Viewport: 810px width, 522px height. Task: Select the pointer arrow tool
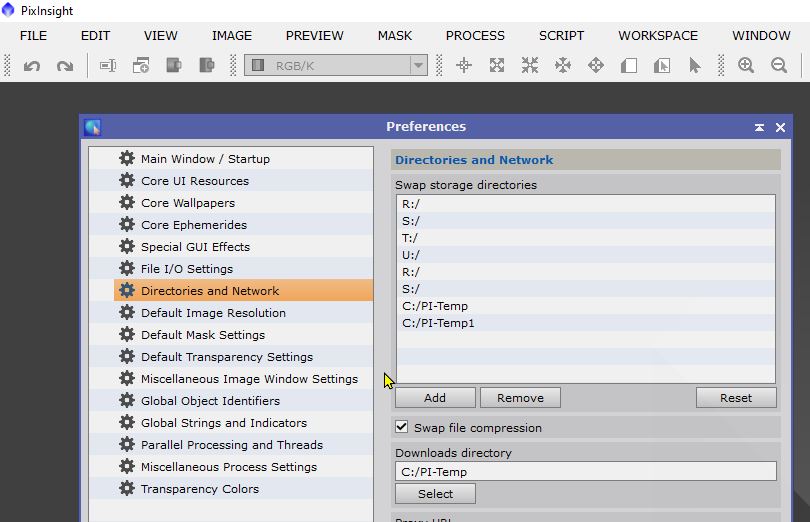click(x=695, y=66)
